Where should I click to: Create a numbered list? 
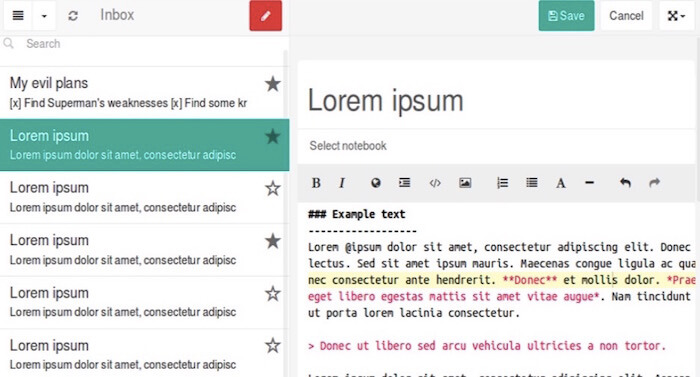pos(503,183)
